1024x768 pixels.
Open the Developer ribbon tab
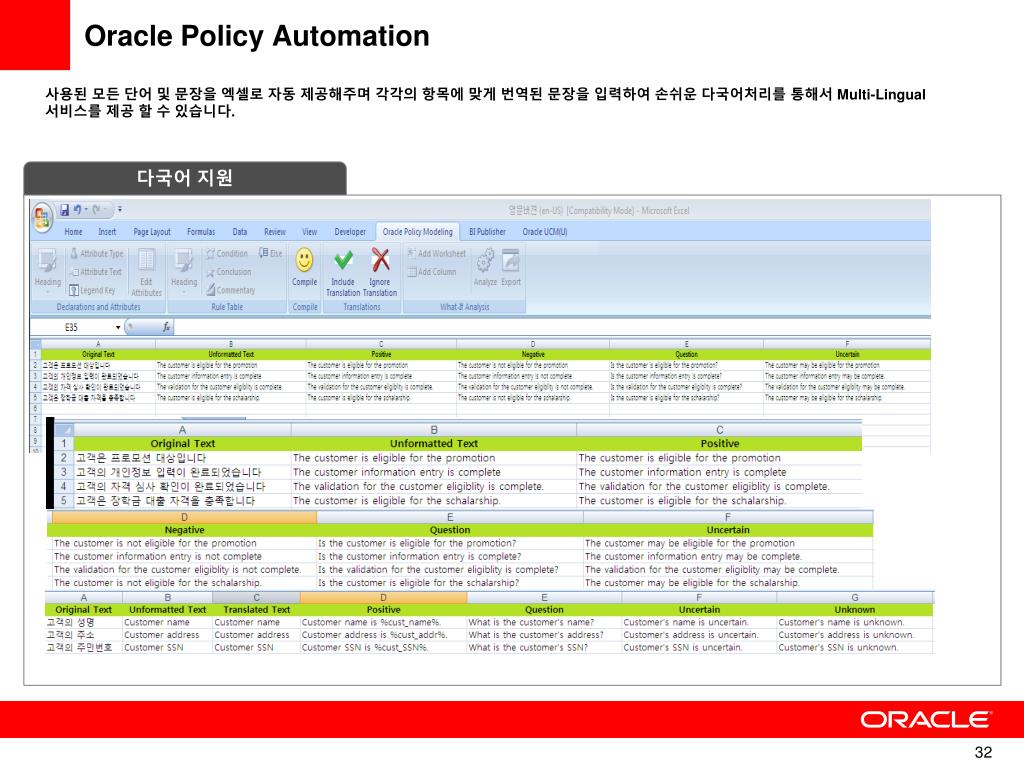pos(350,232)
